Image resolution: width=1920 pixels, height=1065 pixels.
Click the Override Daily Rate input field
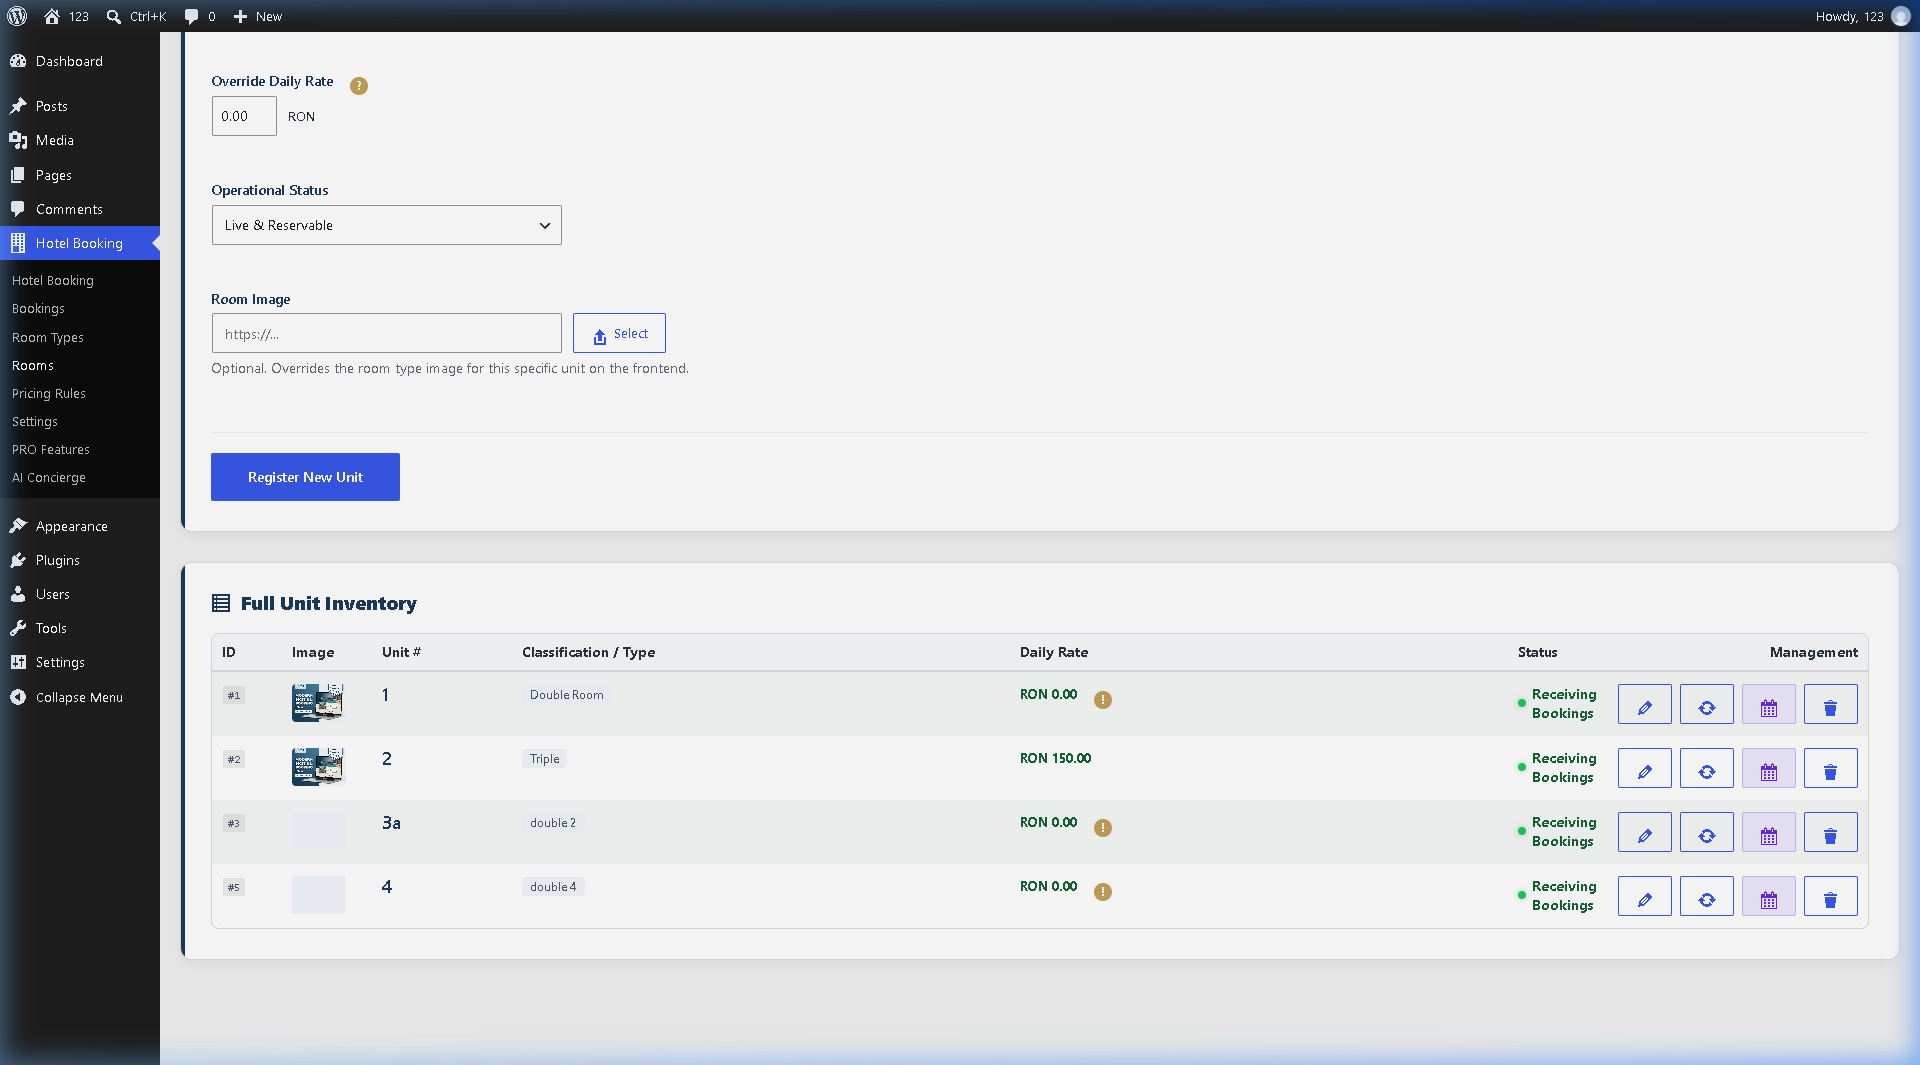(244, 116)
